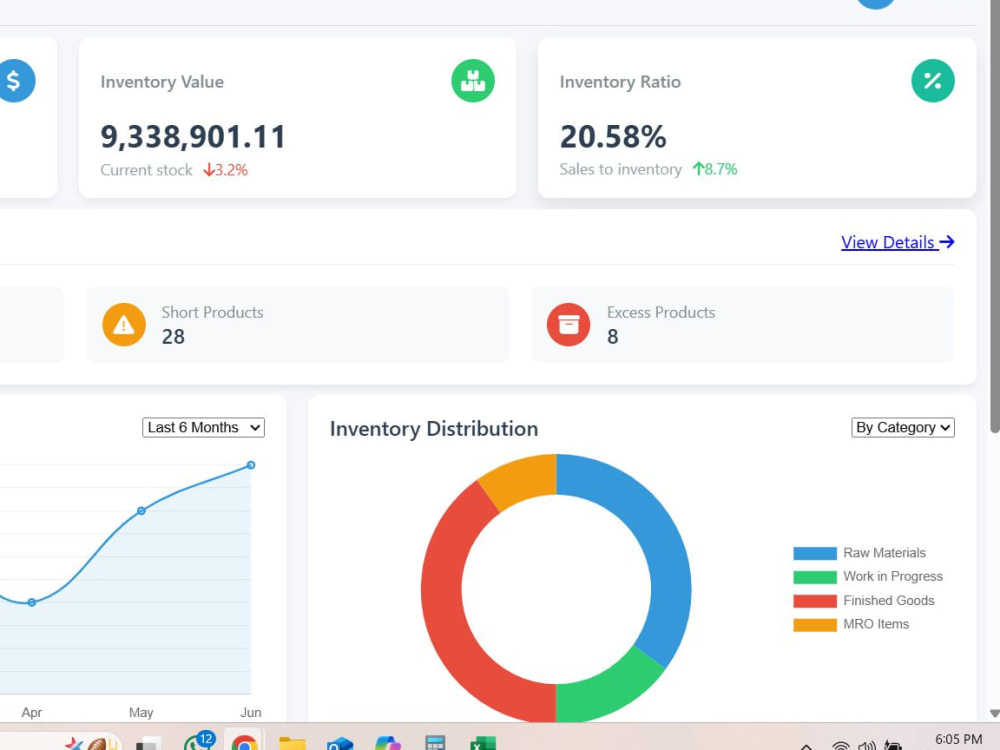Image resolution: width=1000 pixels, height=750 pixels.
Task: Click the green Work in Progress donut segment
Action: click(606, 689)
